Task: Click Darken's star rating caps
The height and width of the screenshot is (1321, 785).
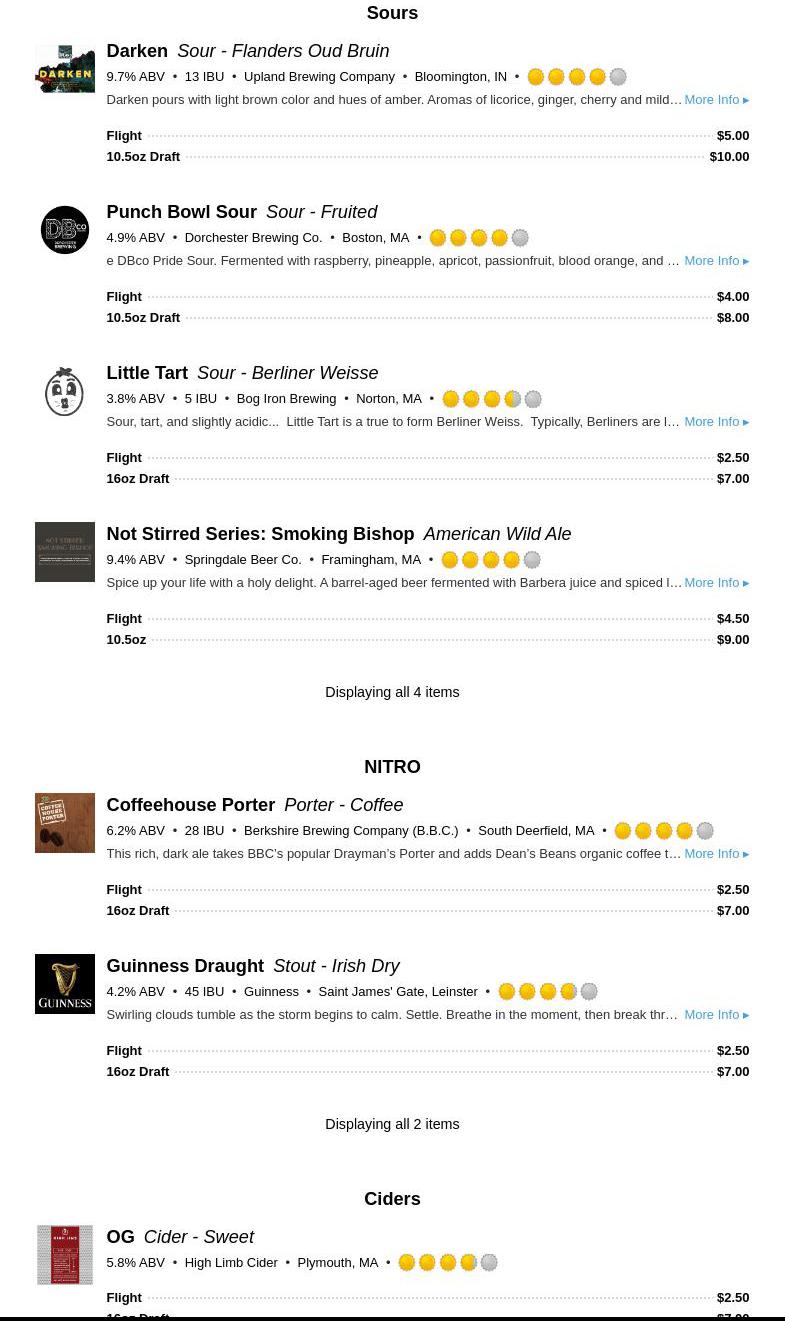Action: point(577,77)
